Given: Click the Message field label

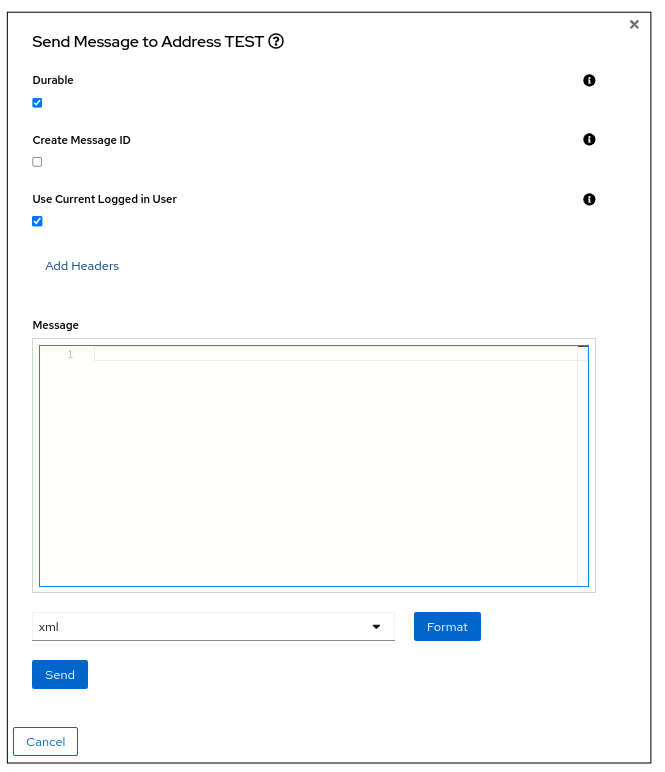Looking at the screenshot, I should (55, 325).
